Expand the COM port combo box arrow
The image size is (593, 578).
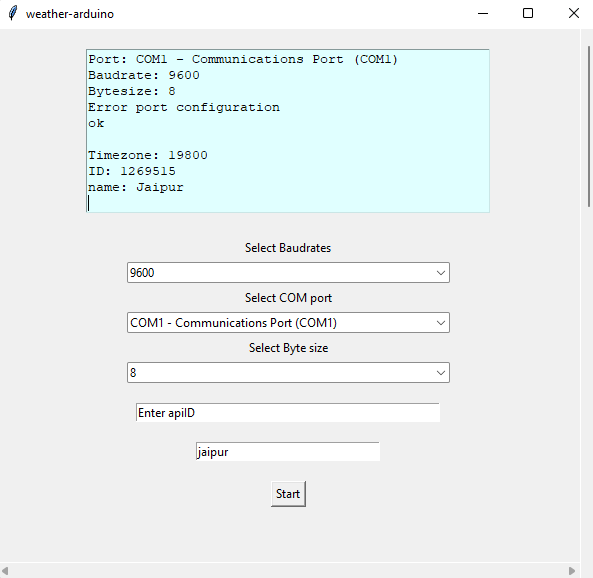(x=441, y=323)
